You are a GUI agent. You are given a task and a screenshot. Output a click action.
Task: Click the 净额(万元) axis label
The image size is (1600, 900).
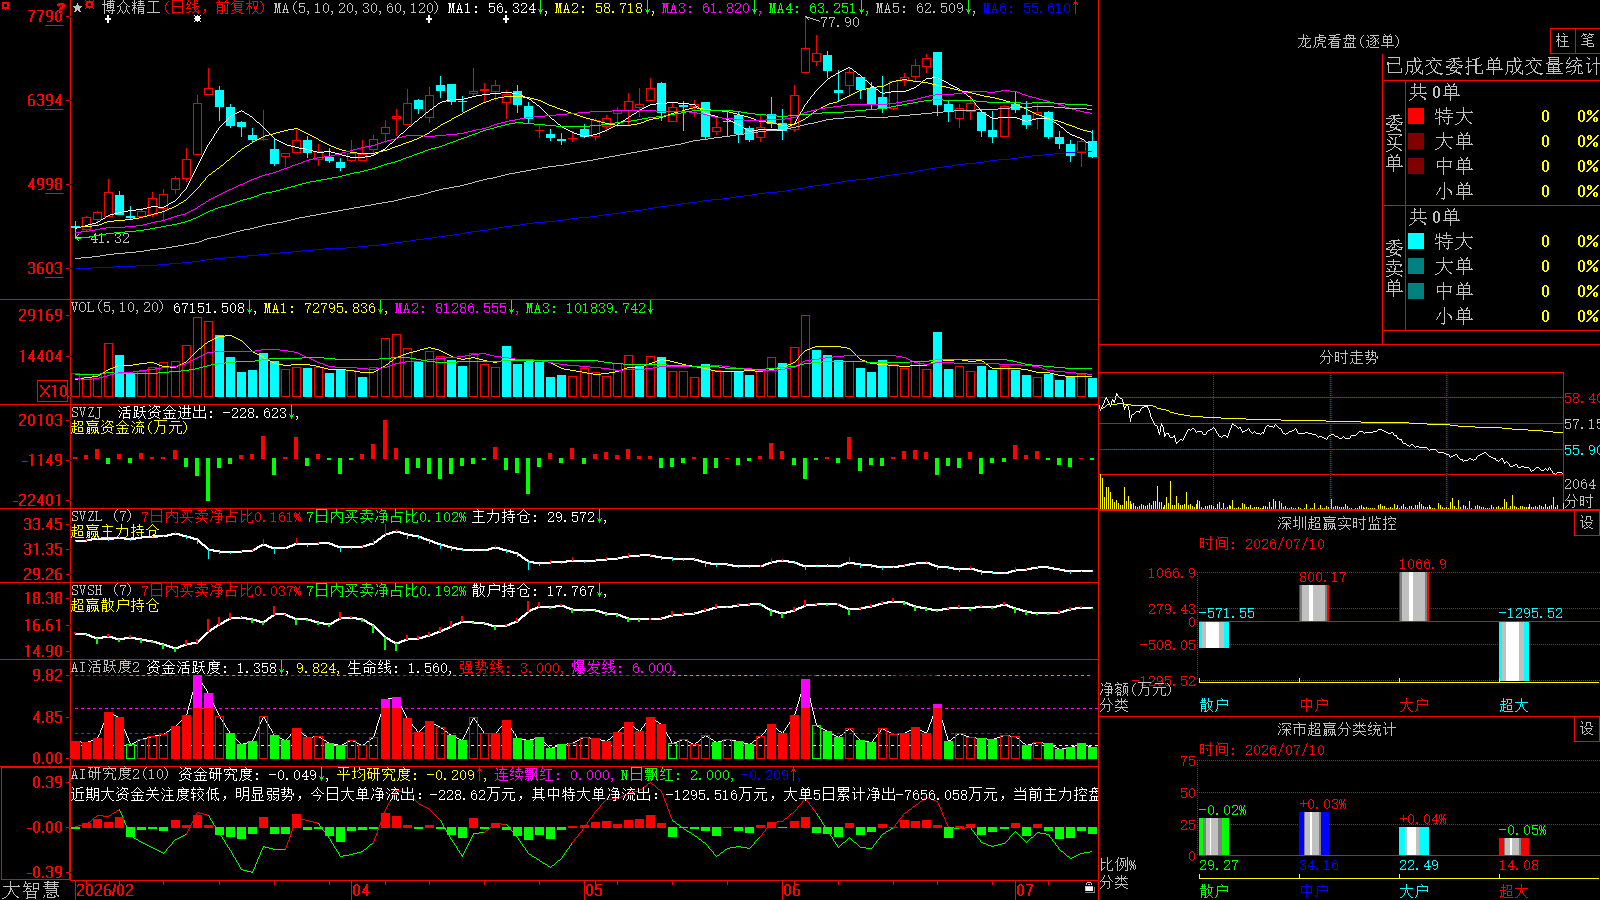pyautogui.click(x=1135, y=689)
